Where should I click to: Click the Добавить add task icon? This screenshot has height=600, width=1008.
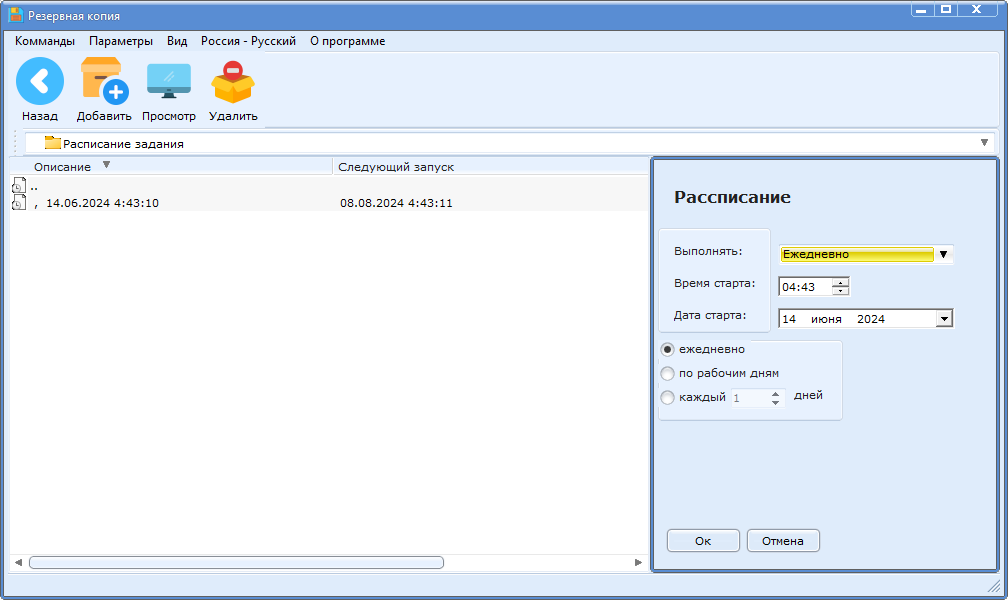click(104, 81)
